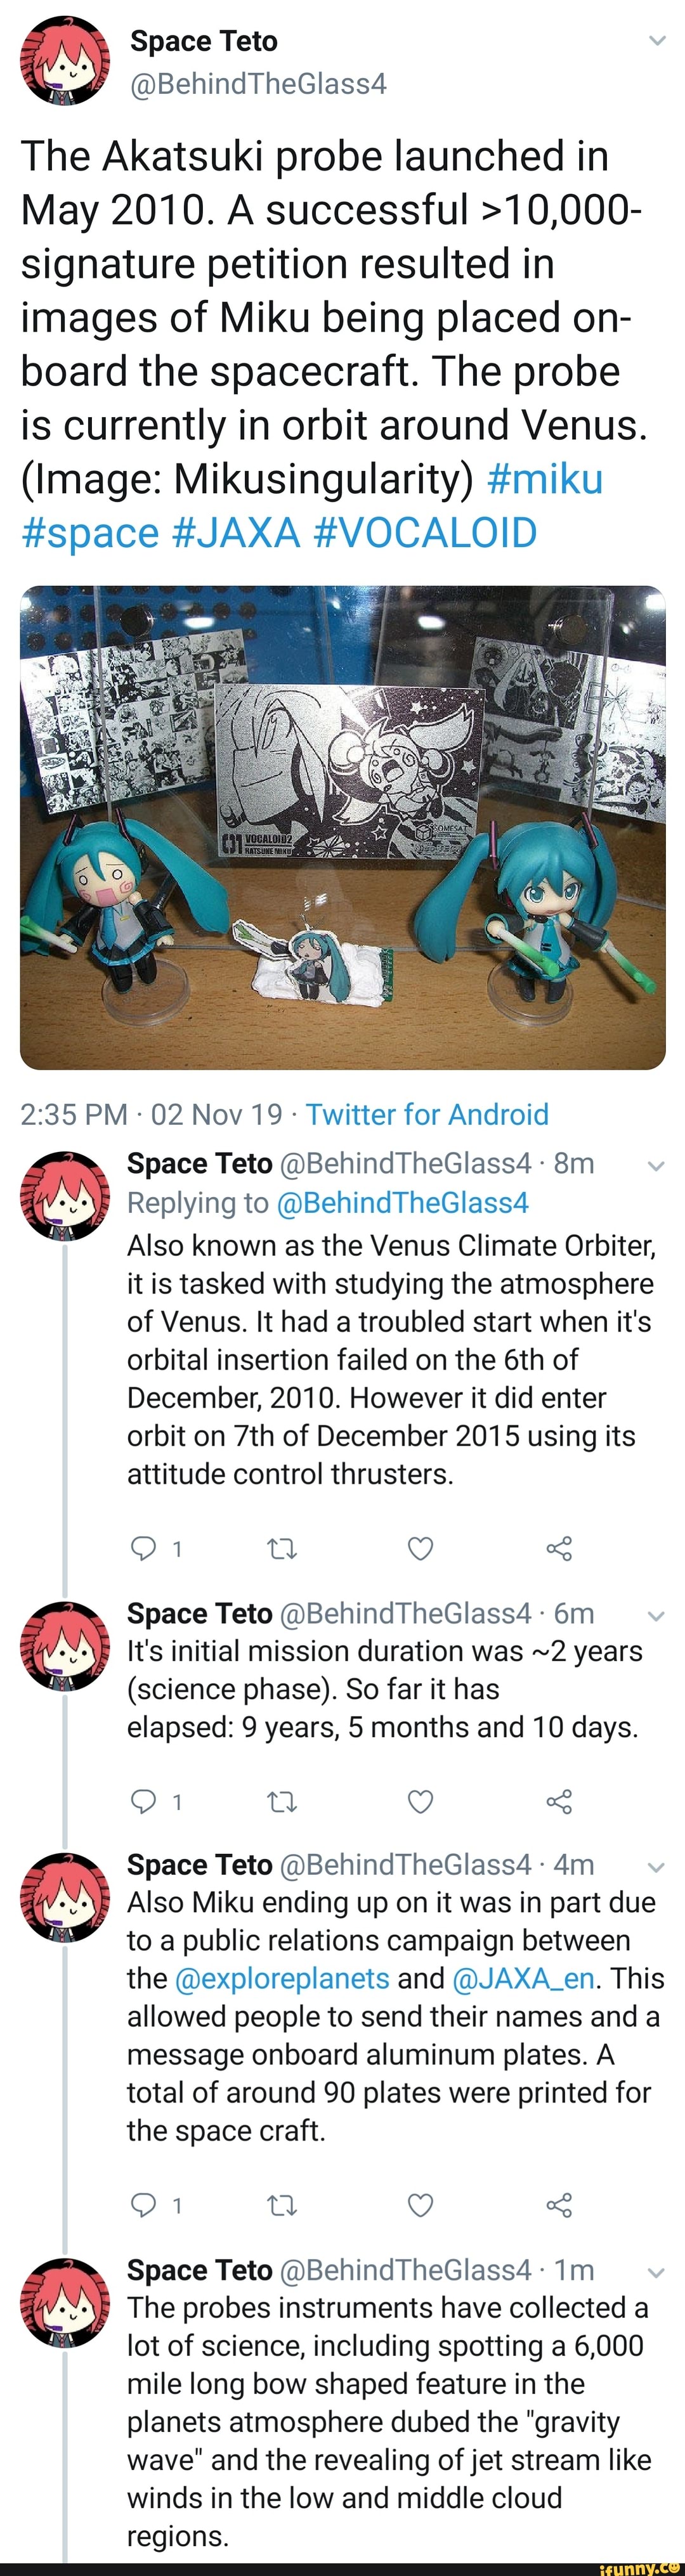Reply to the aluminum plates tweet
Screen dimensions: 685x2576
pyautogui.click(x=144, y=2204)
